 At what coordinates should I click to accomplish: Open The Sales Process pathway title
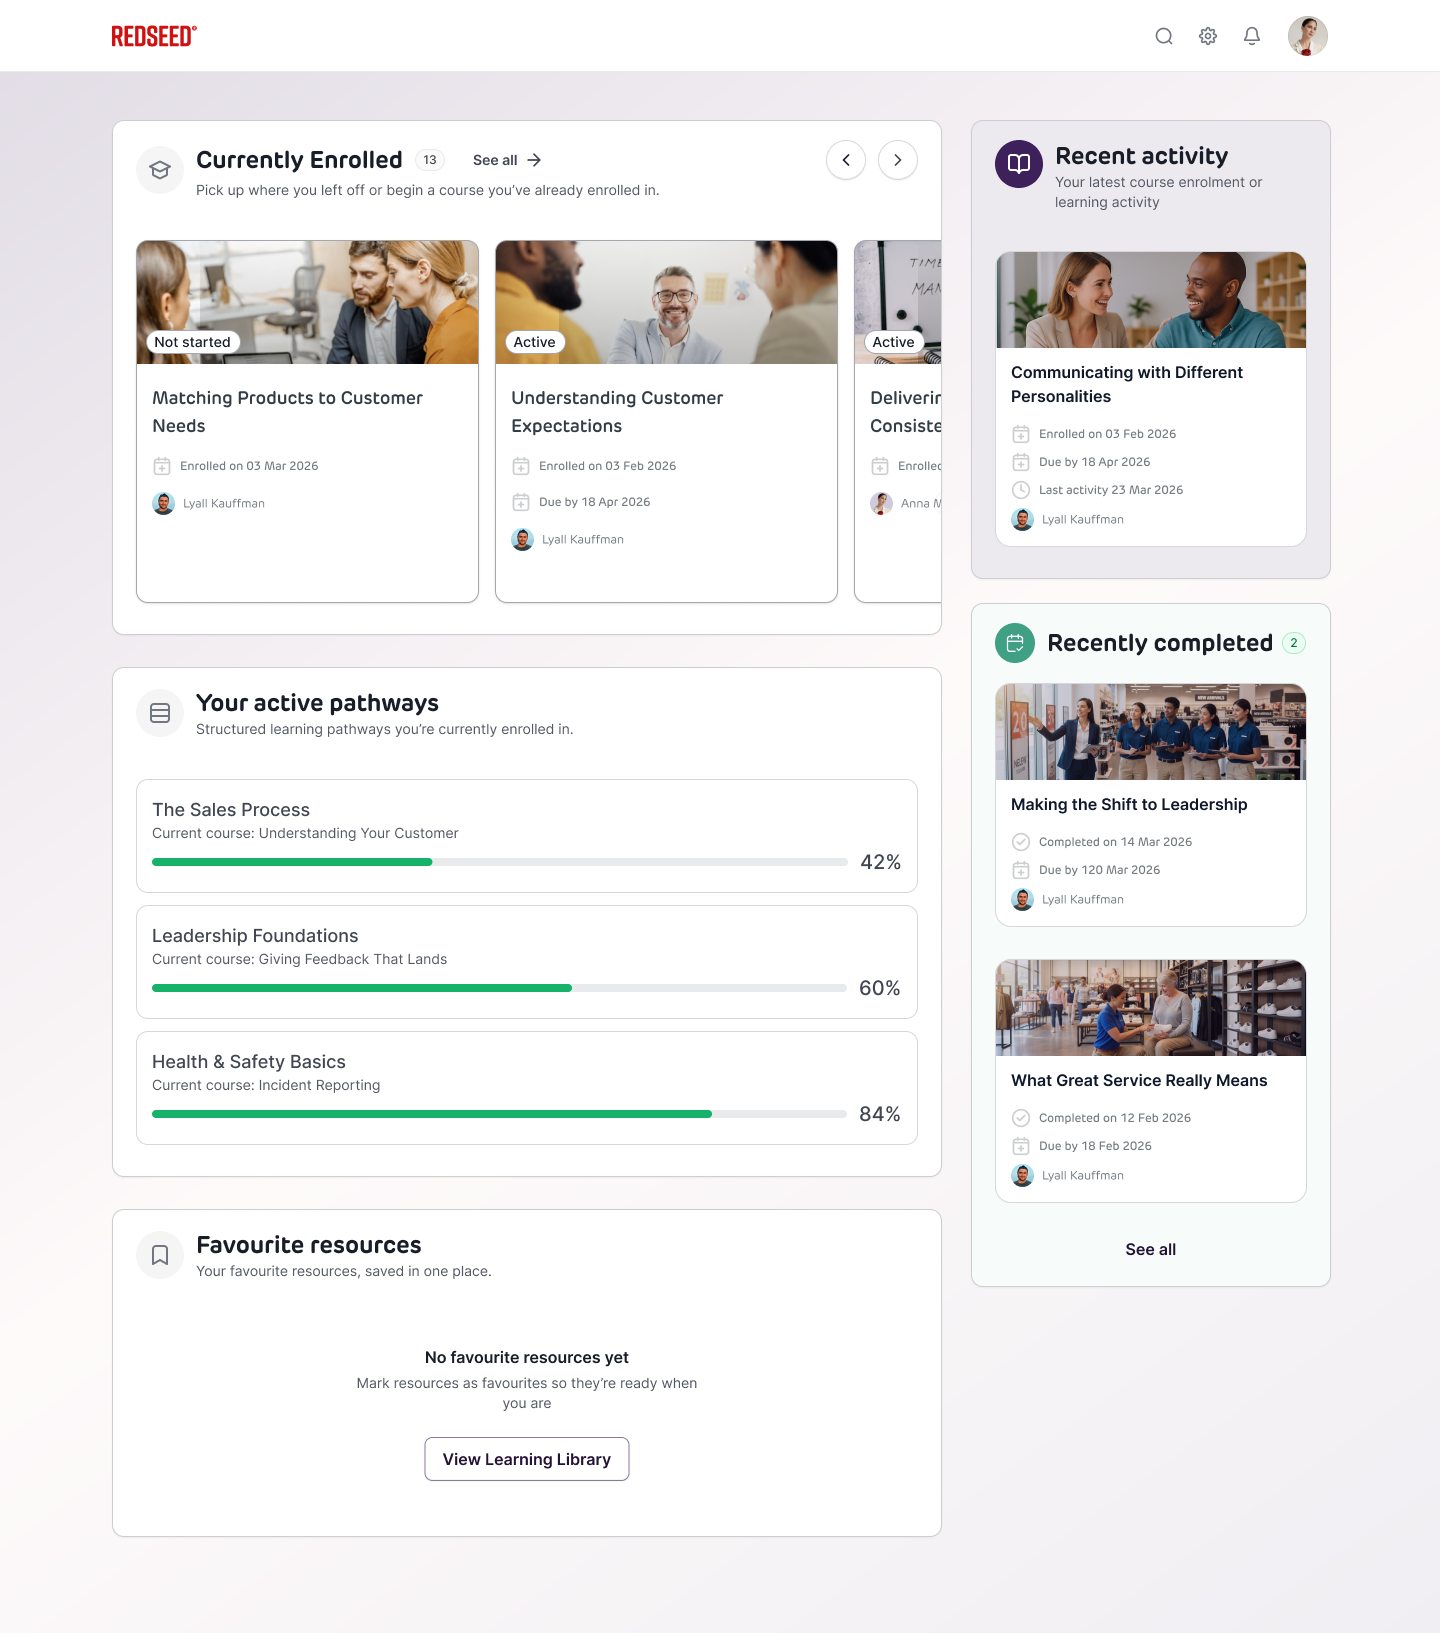pyautogui.click(x=231, y=810)
